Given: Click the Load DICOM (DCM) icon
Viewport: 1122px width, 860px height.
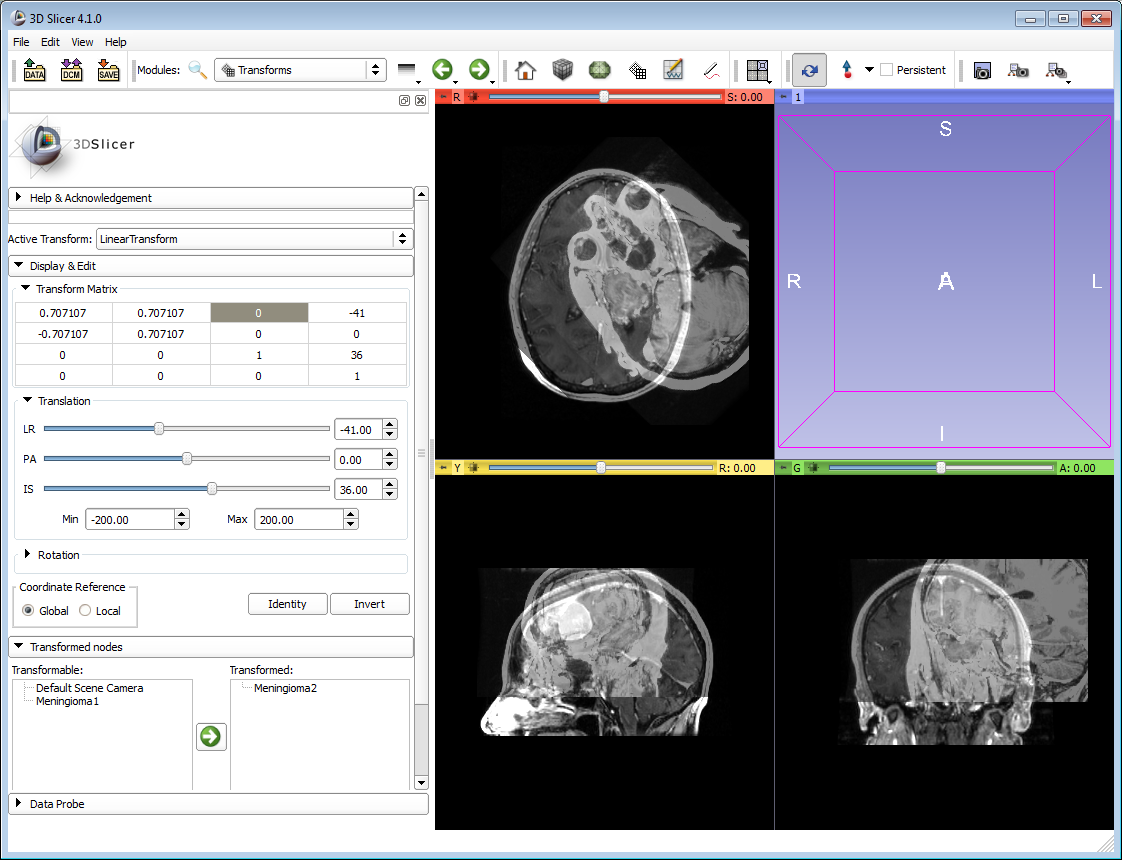Looking at the screenshot, I should pos(71,70).
